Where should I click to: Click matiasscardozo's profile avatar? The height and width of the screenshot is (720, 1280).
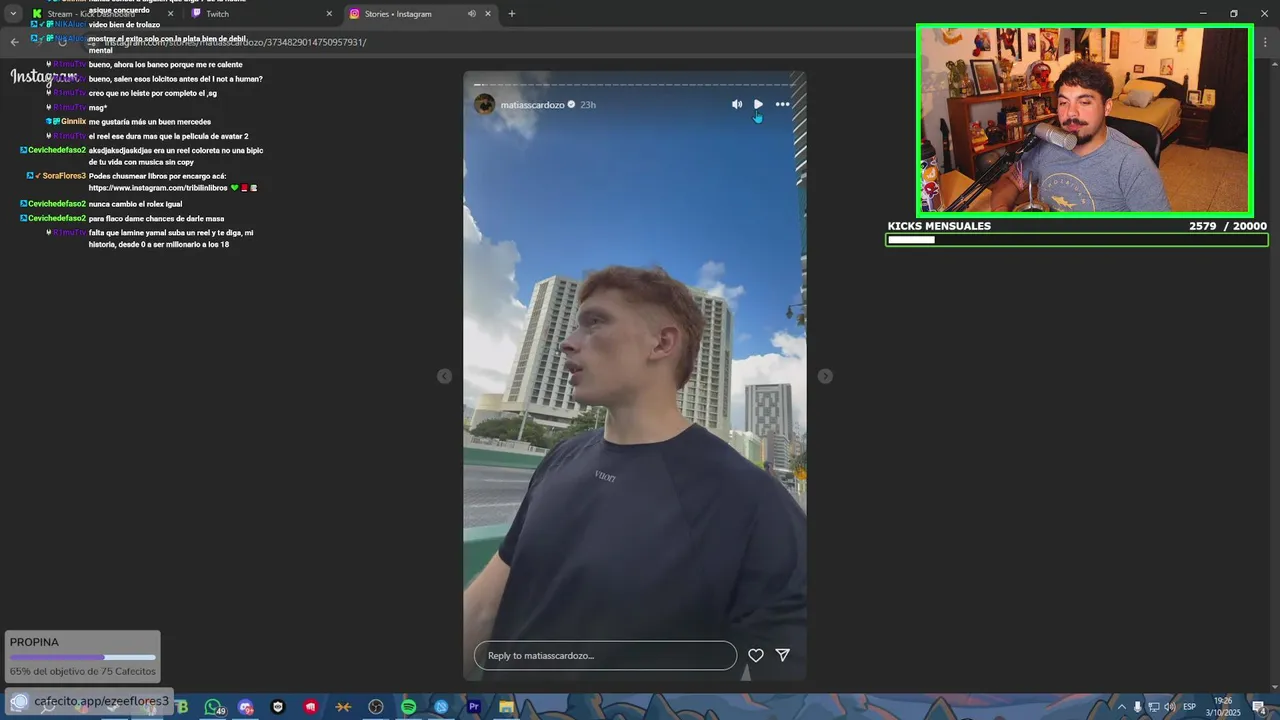pyautogui.click(x=484, y=104)
